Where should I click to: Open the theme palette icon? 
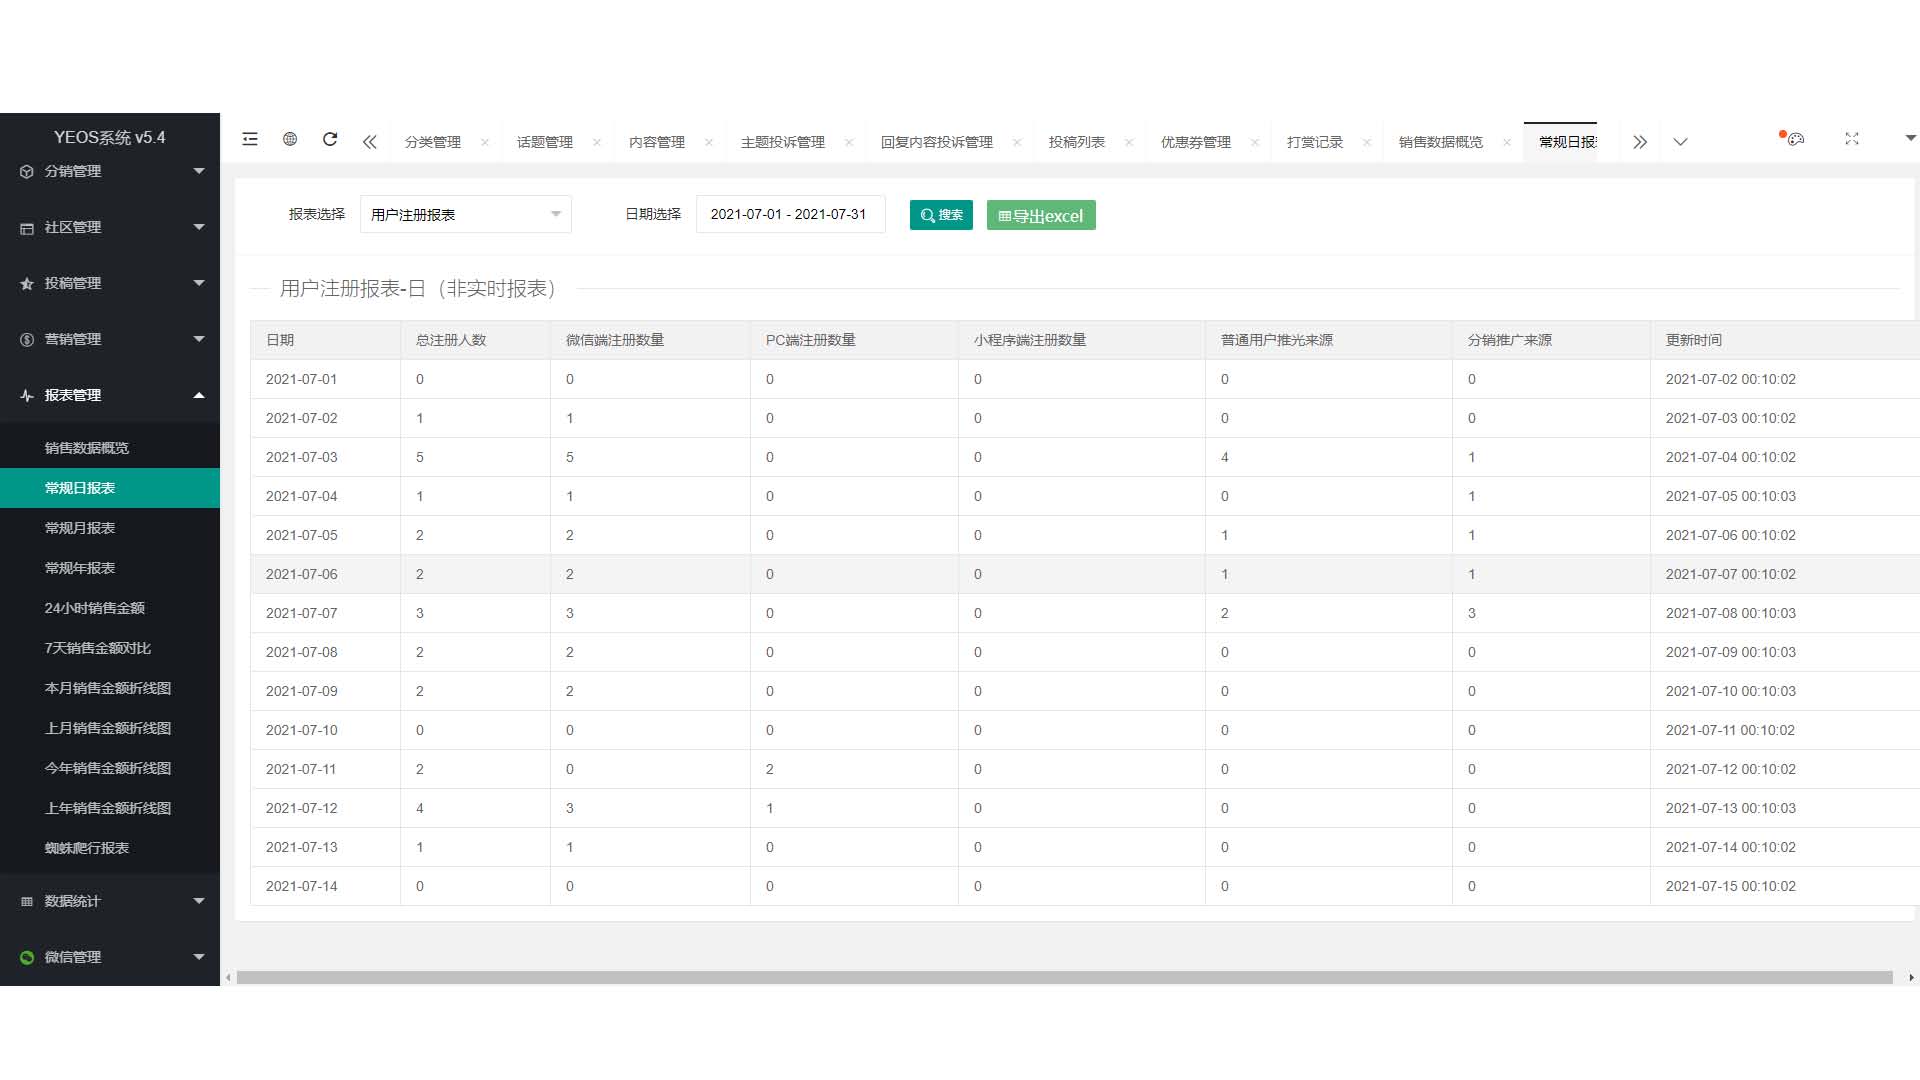coord(1795,140)
